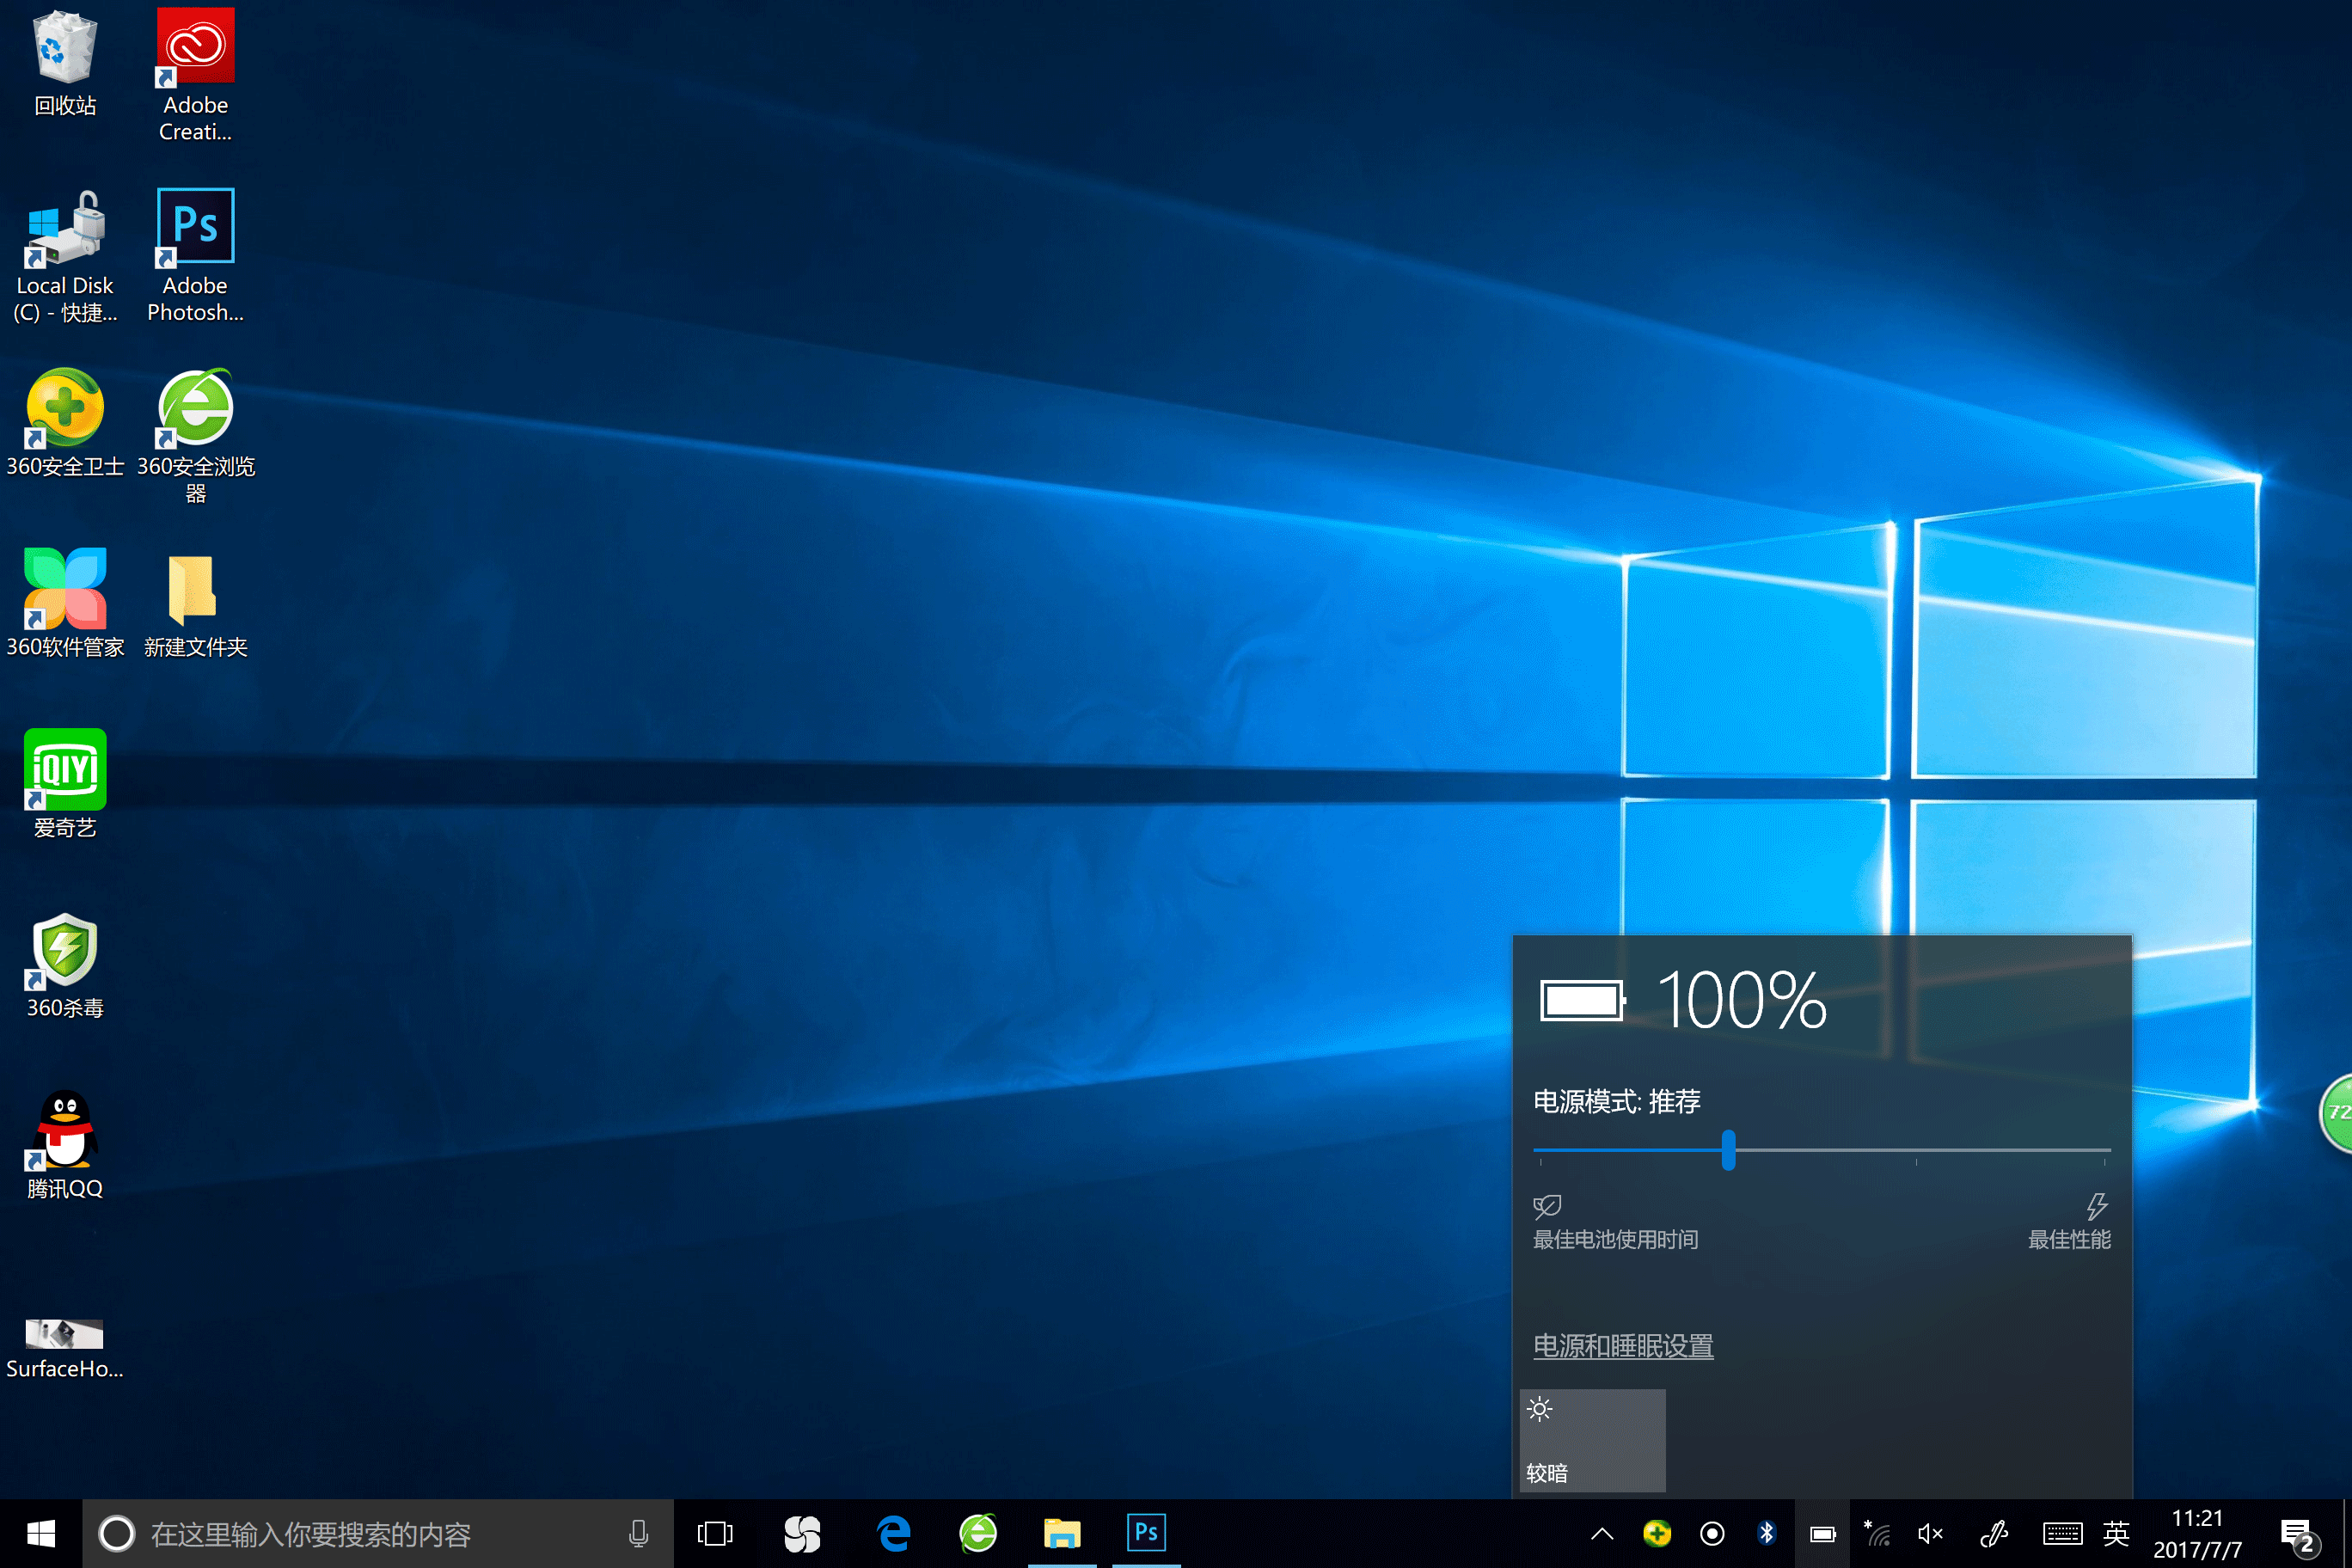Open the Adobe Creative Cloud desktop shortcut
The height and width of the screenshot is (1568, 2352).
click(195, 74)
